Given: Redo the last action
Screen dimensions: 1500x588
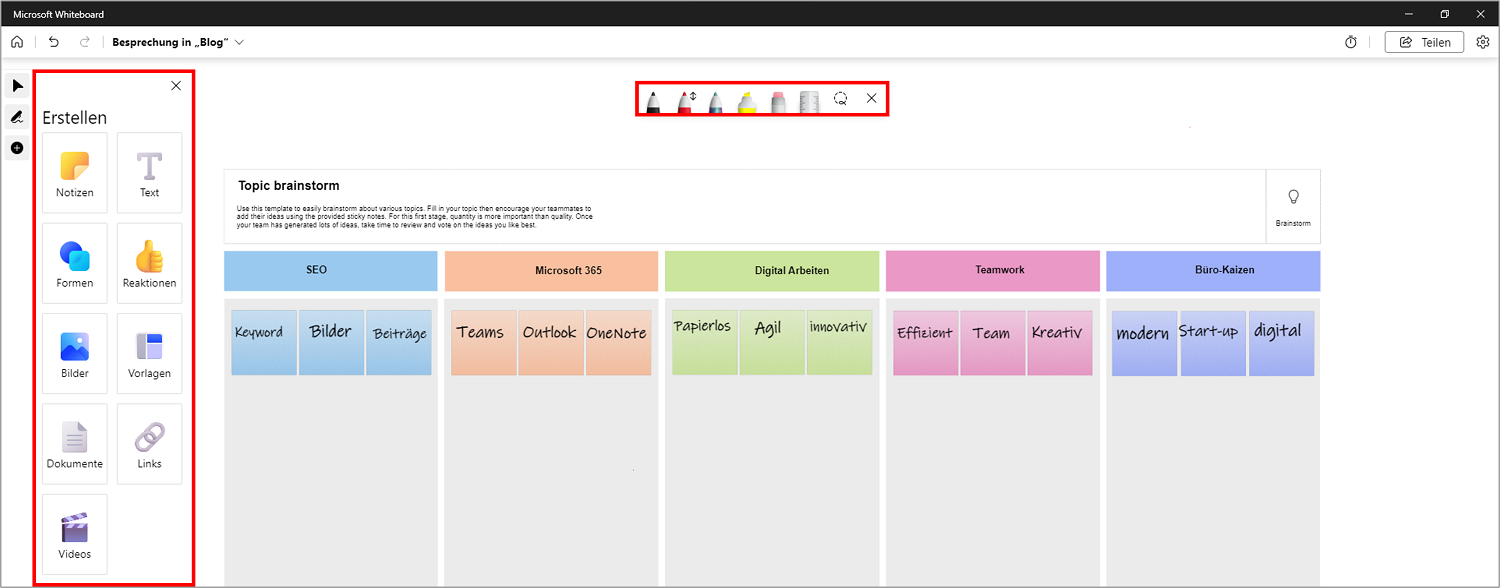Looking at the screenshot, I should point(85,42).
